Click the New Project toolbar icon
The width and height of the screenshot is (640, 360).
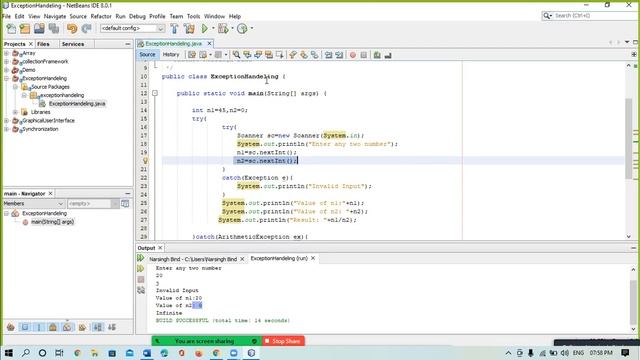25,28
